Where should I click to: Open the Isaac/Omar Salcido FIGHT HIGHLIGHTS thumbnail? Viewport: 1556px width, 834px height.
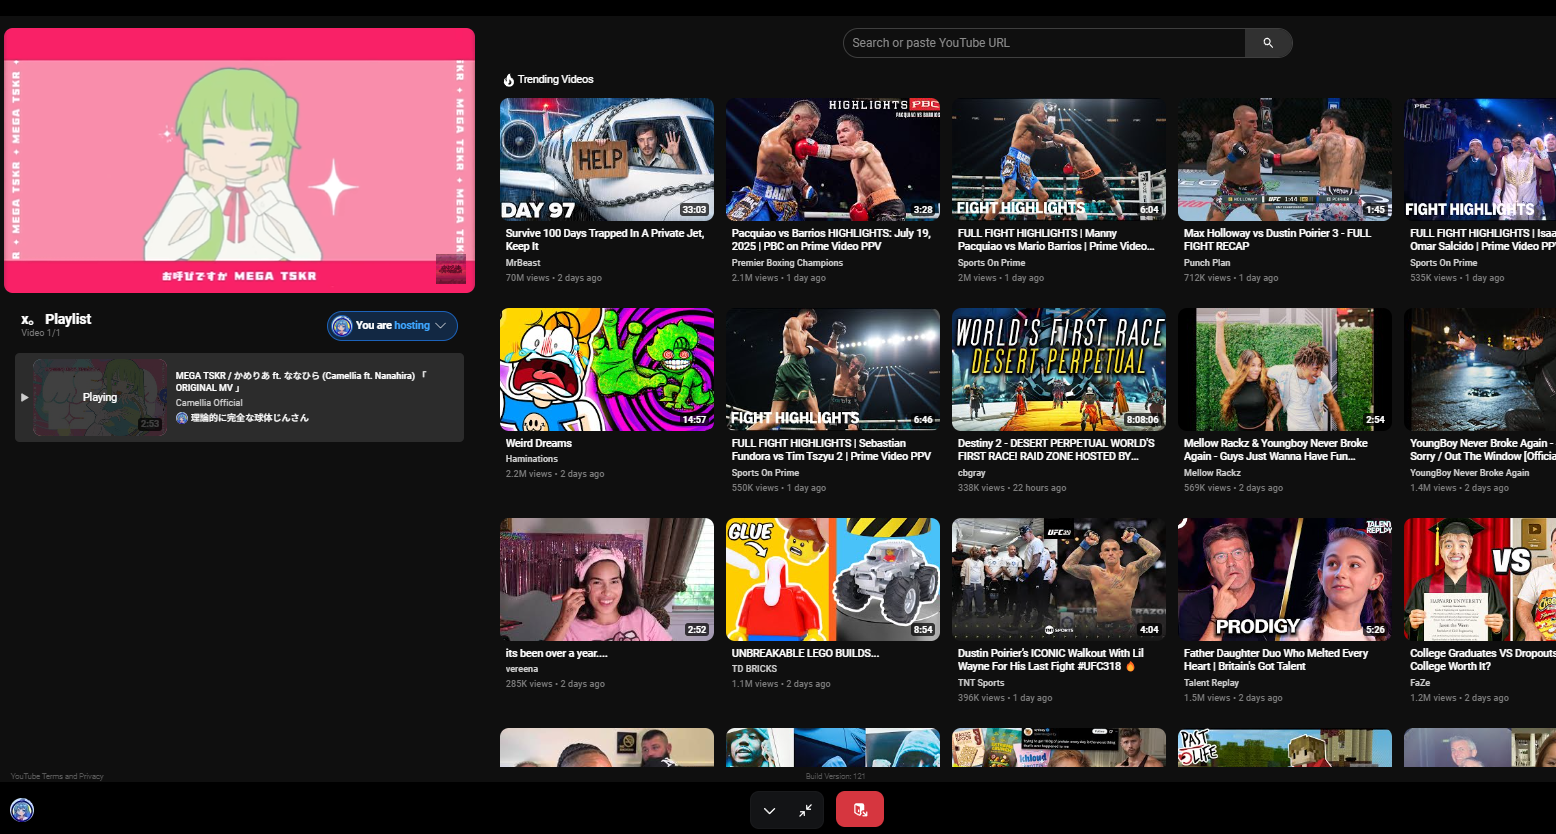[1480, 159]
